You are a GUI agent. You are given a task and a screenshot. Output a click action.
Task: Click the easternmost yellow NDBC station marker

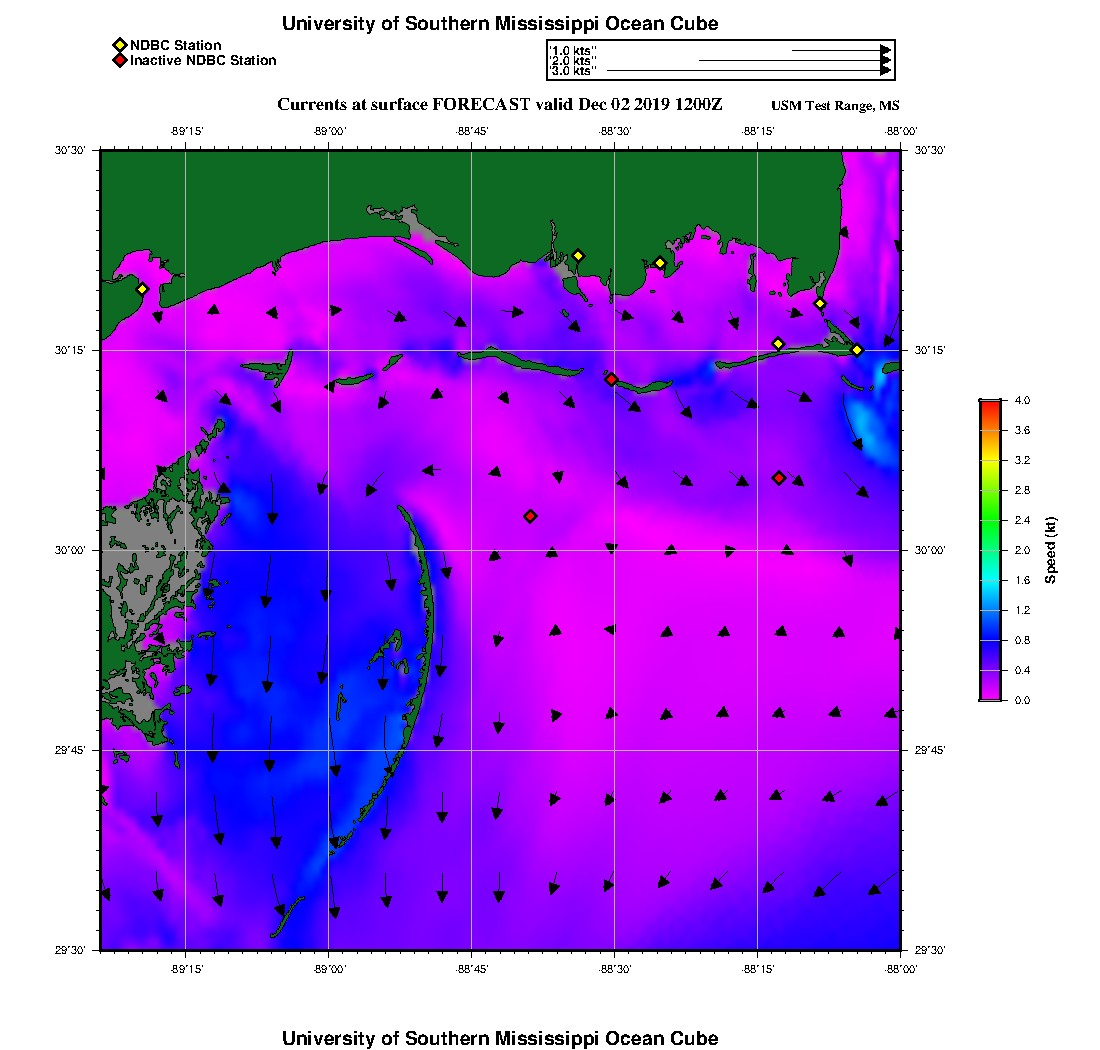click(x=857, y=349)
